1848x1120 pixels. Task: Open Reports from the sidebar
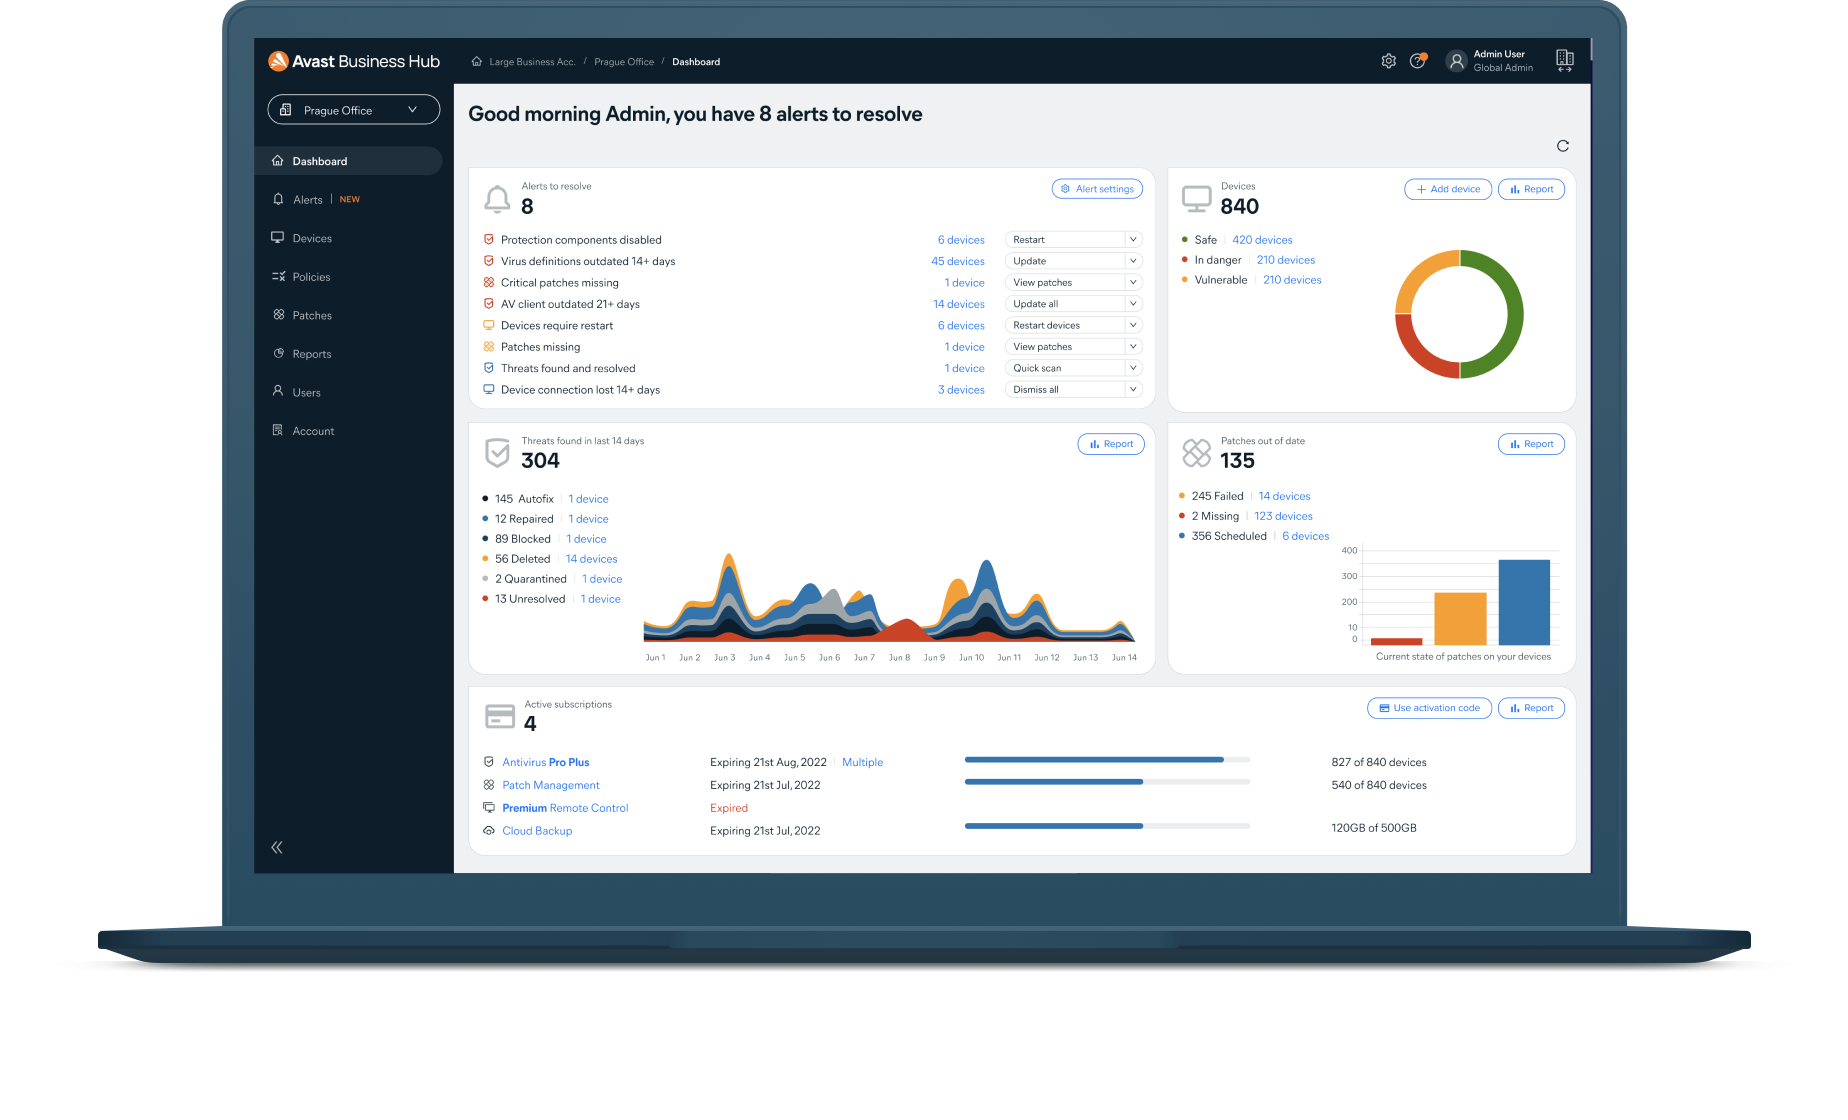311,353
